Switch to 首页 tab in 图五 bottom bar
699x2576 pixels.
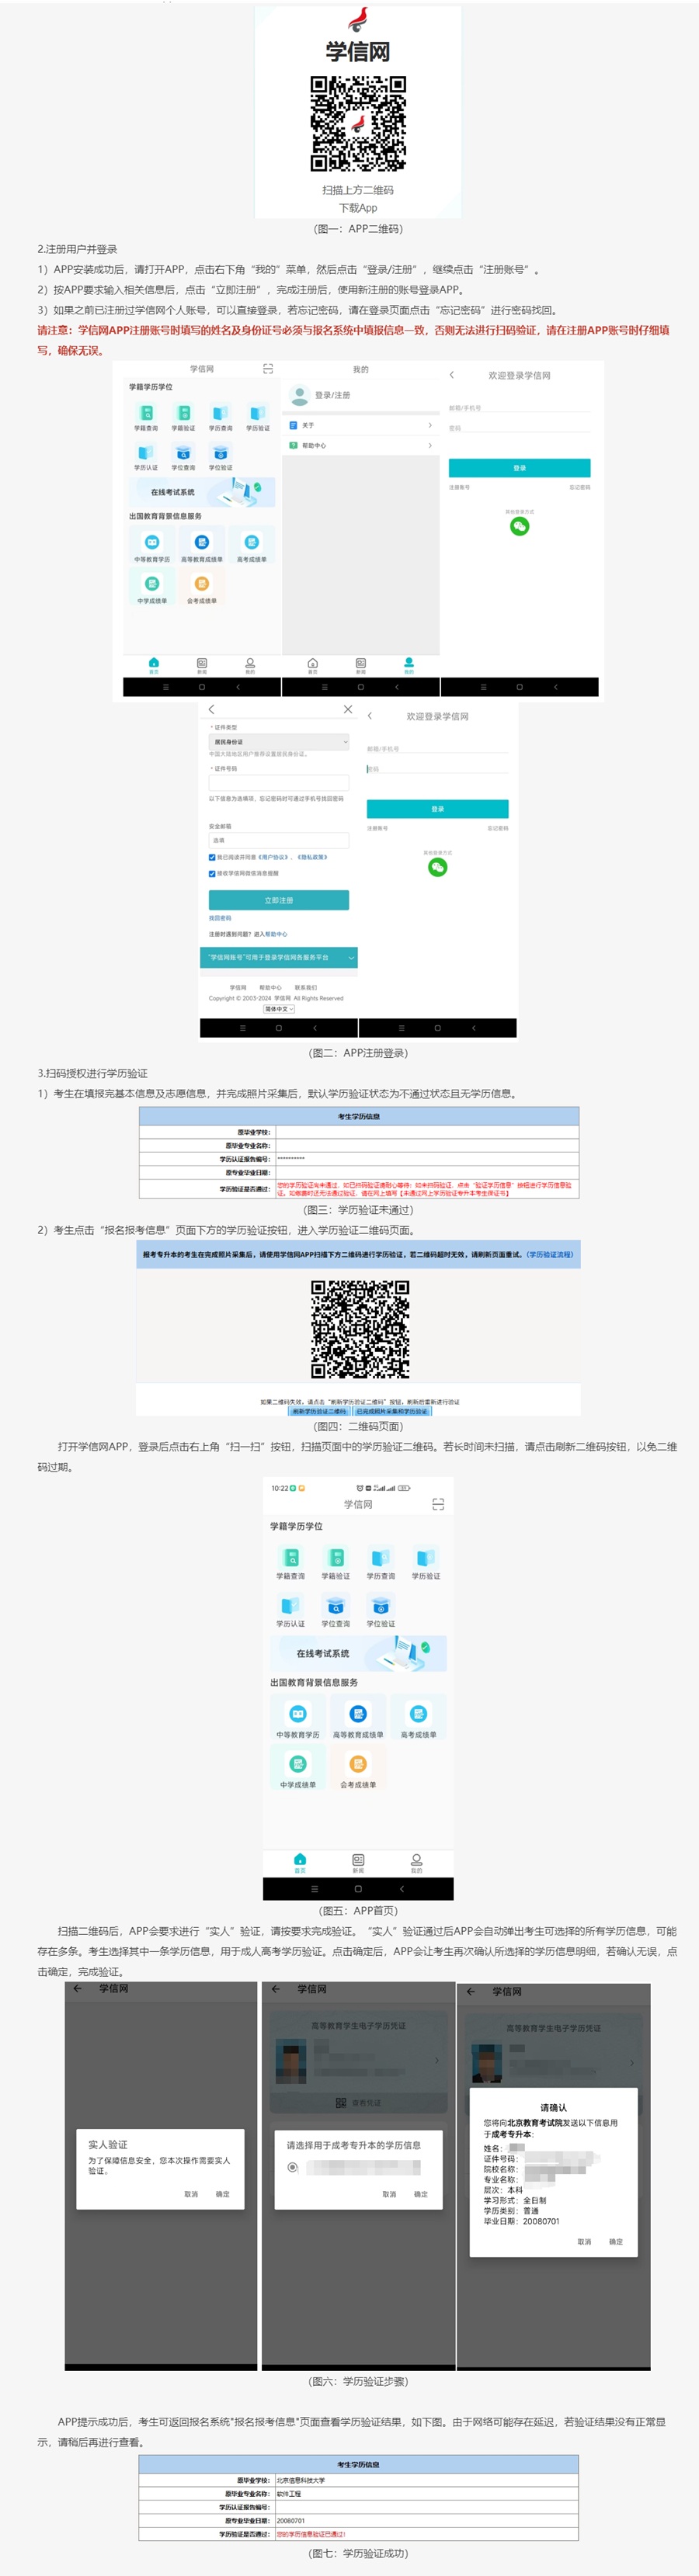point(300,1863)
